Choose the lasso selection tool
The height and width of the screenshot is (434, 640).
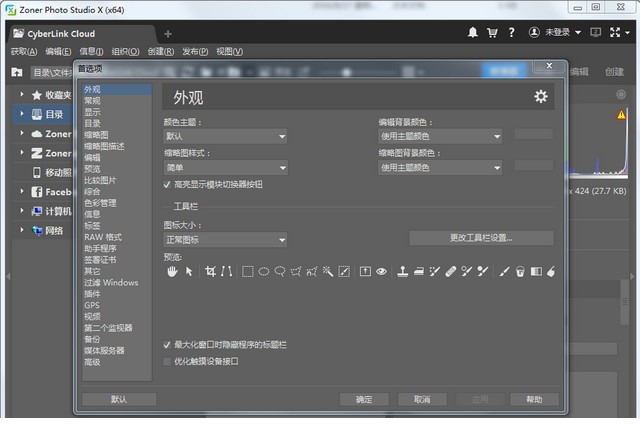click(280, 272)
